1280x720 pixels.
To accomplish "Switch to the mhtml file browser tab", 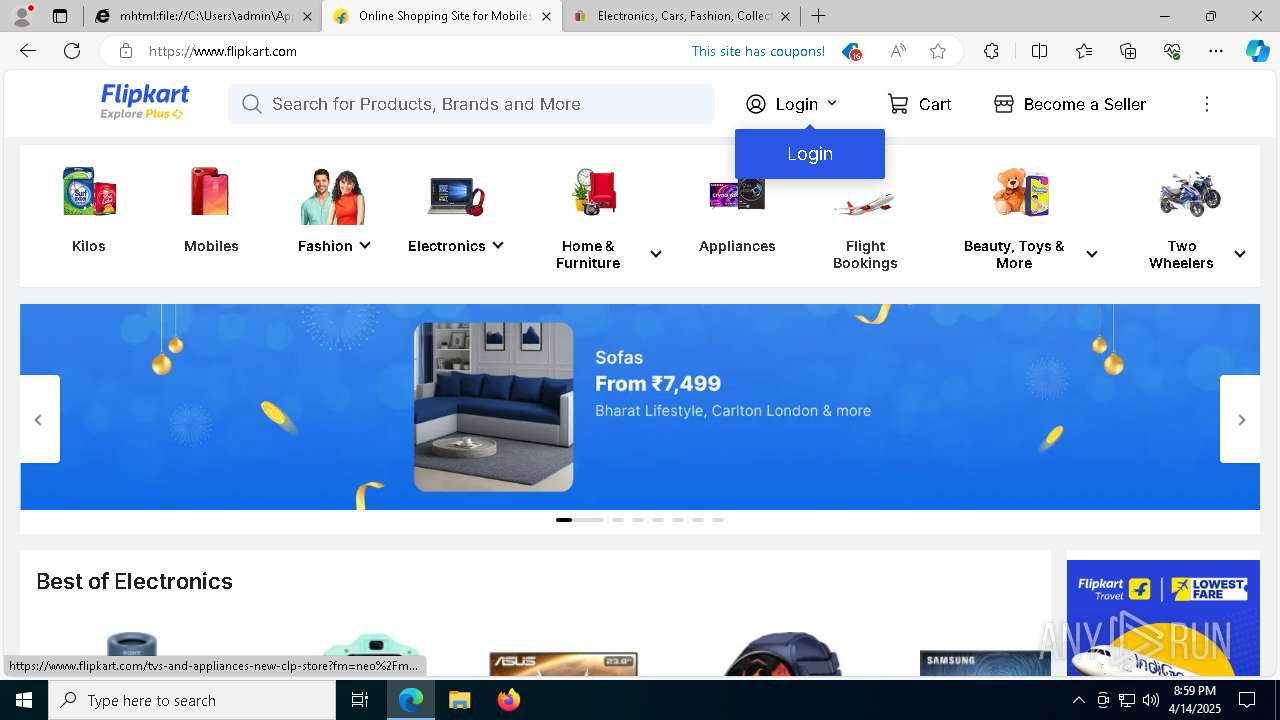I will (x=202, y=16).
